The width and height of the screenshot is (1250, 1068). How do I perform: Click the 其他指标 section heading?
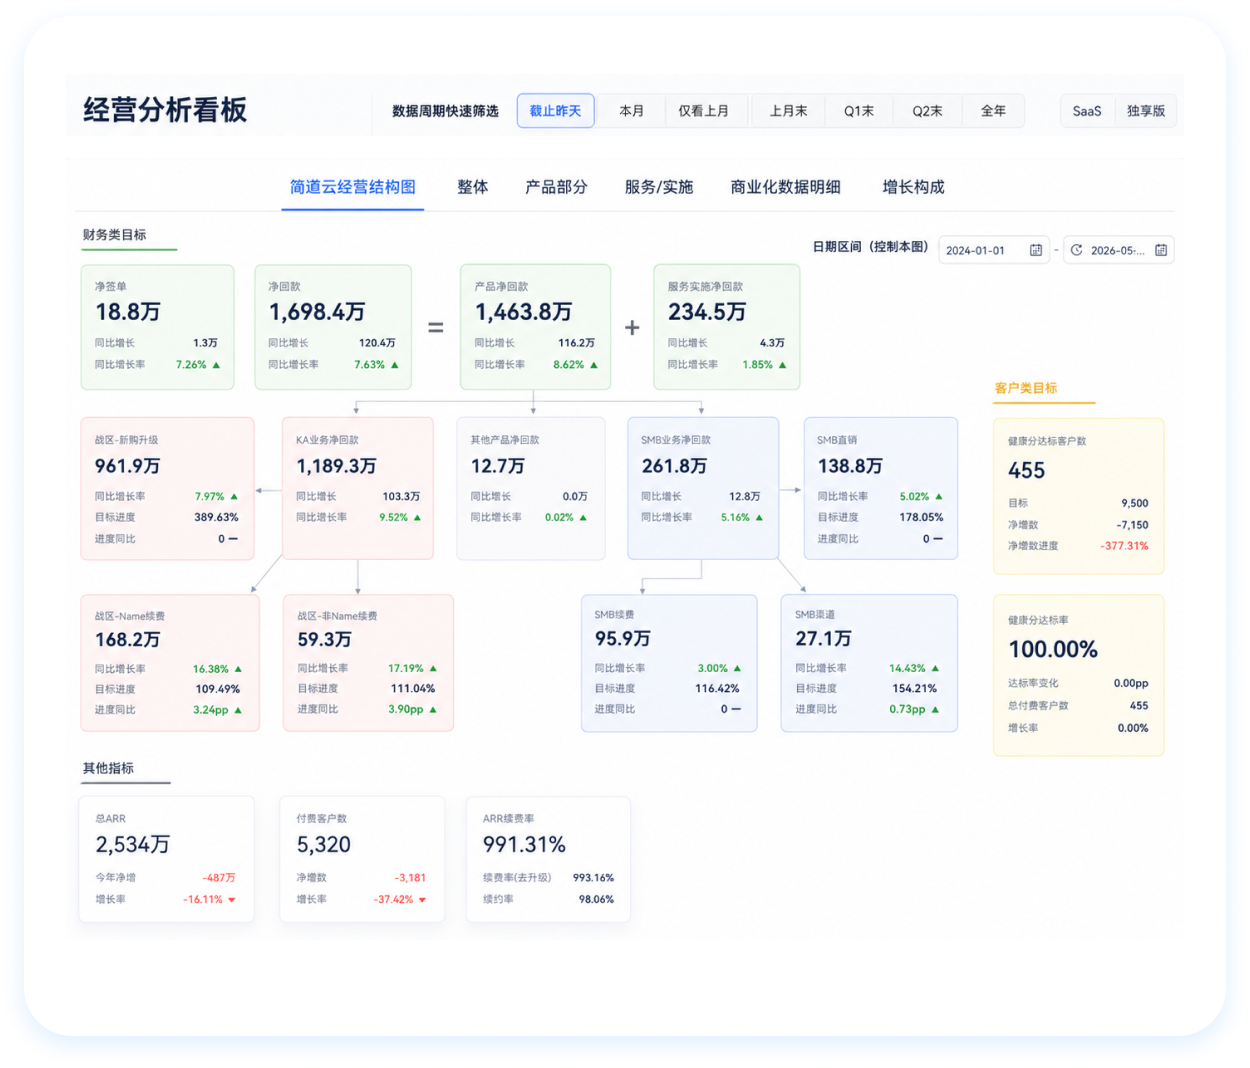coord(108,768)
